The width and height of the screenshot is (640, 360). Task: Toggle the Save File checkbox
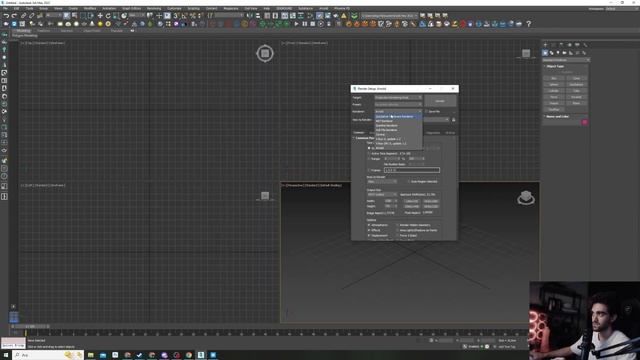click(x=427, y=111)
